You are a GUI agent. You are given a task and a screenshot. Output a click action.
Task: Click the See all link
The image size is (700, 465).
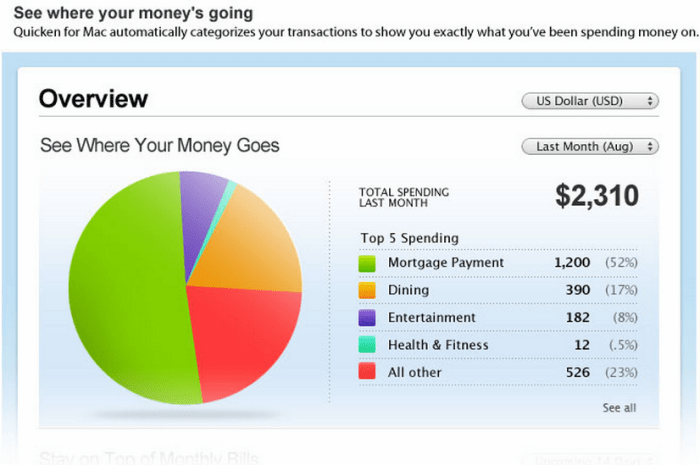coord(619,407)
